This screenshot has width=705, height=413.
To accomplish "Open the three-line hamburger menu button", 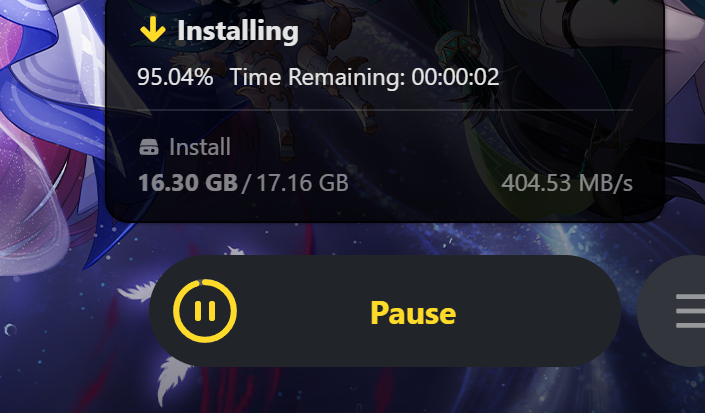I will tap(691, 311).
